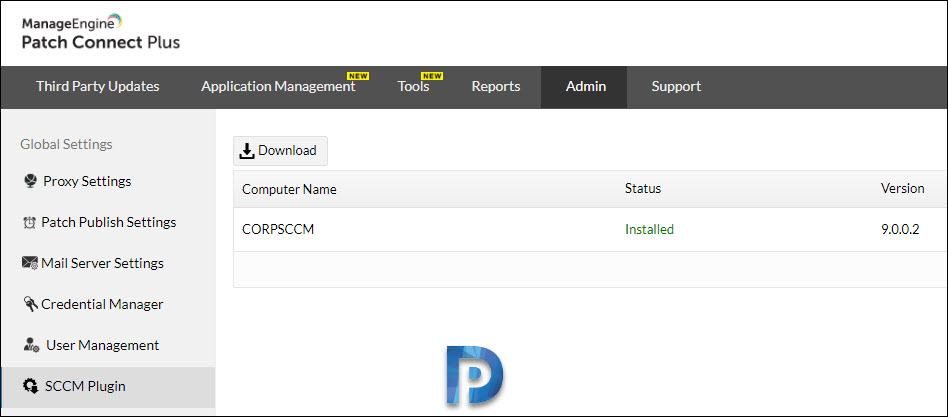Open the Application Management tab
Viewport: 948px width, 417px height.
[x=278, y=86]
